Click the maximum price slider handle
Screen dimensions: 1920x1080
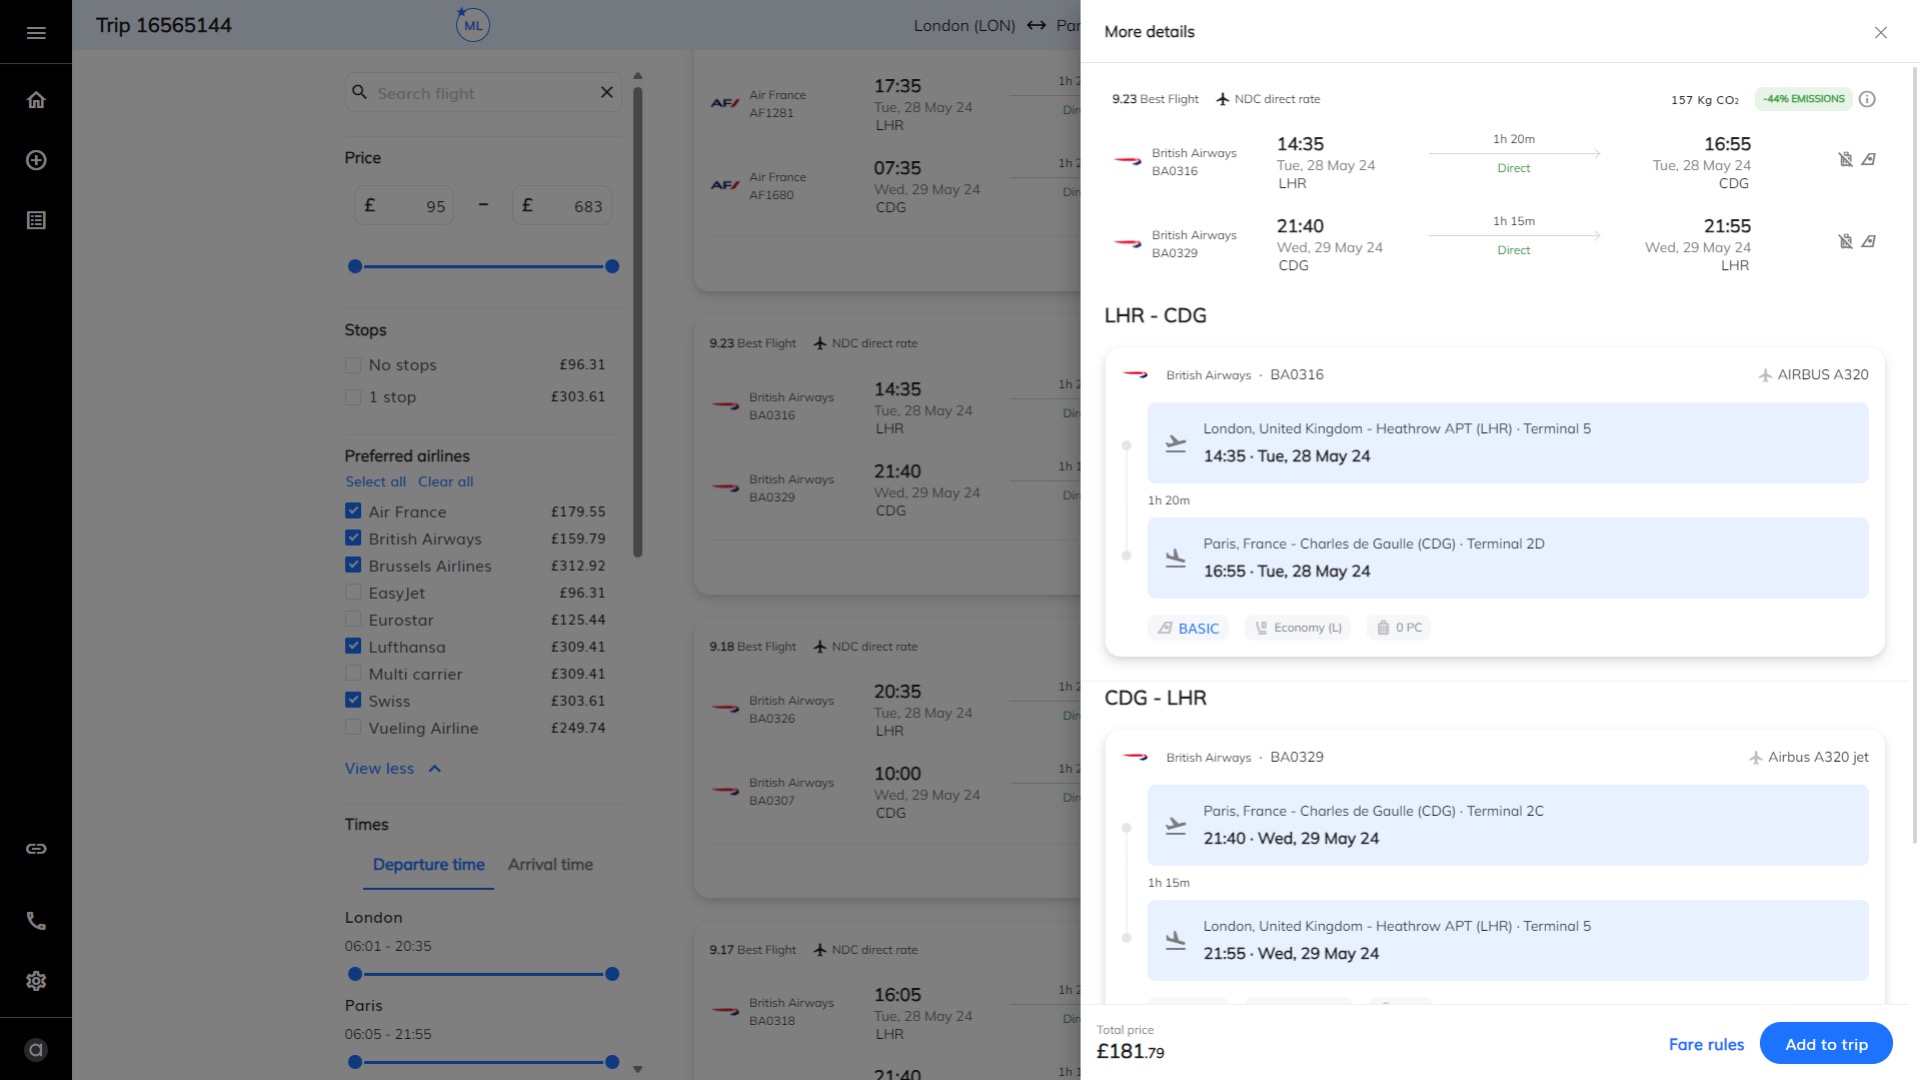pyautogui.click(x=612, y=266)
